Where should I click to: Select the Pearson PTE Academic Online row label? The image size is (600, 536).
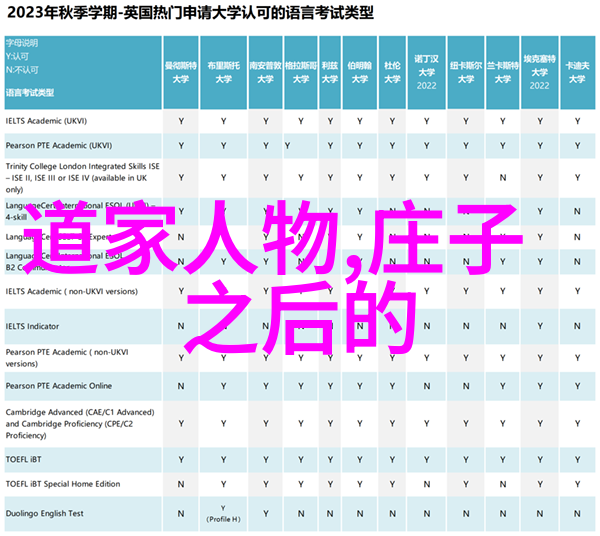(x=59, y=386)
